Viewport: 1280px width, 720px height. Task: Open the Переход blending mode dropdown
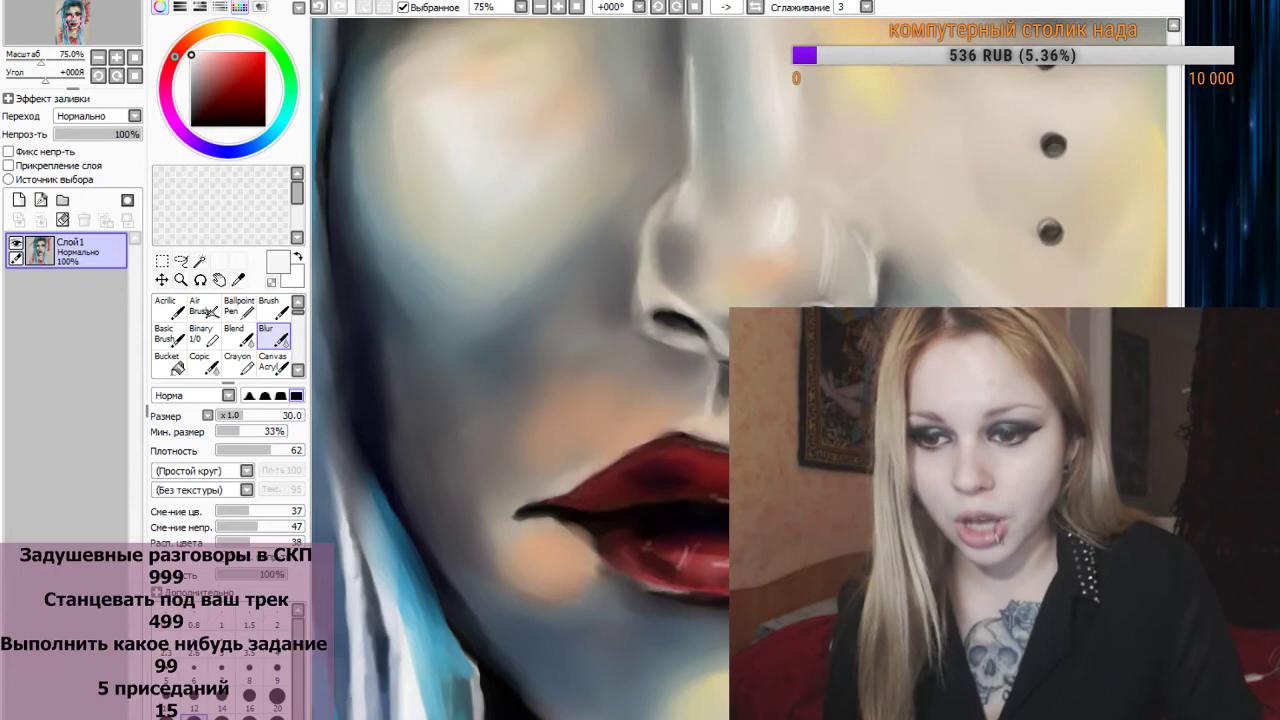pos(135,116)
